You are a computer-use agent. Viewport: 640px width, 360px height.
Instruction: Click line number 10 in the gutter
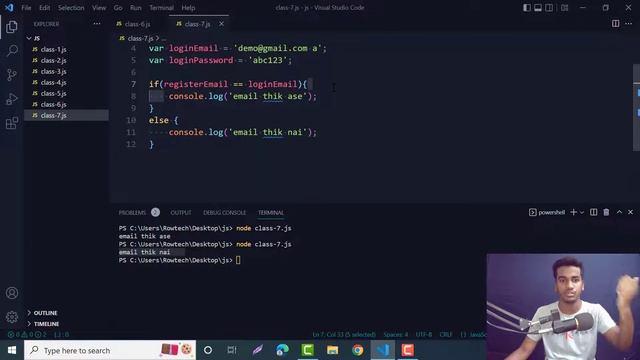point(131,120)
